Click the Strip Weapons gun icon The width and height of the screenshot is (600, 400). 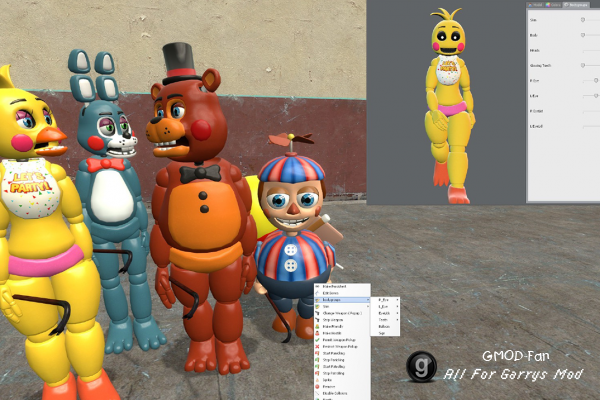317,320
